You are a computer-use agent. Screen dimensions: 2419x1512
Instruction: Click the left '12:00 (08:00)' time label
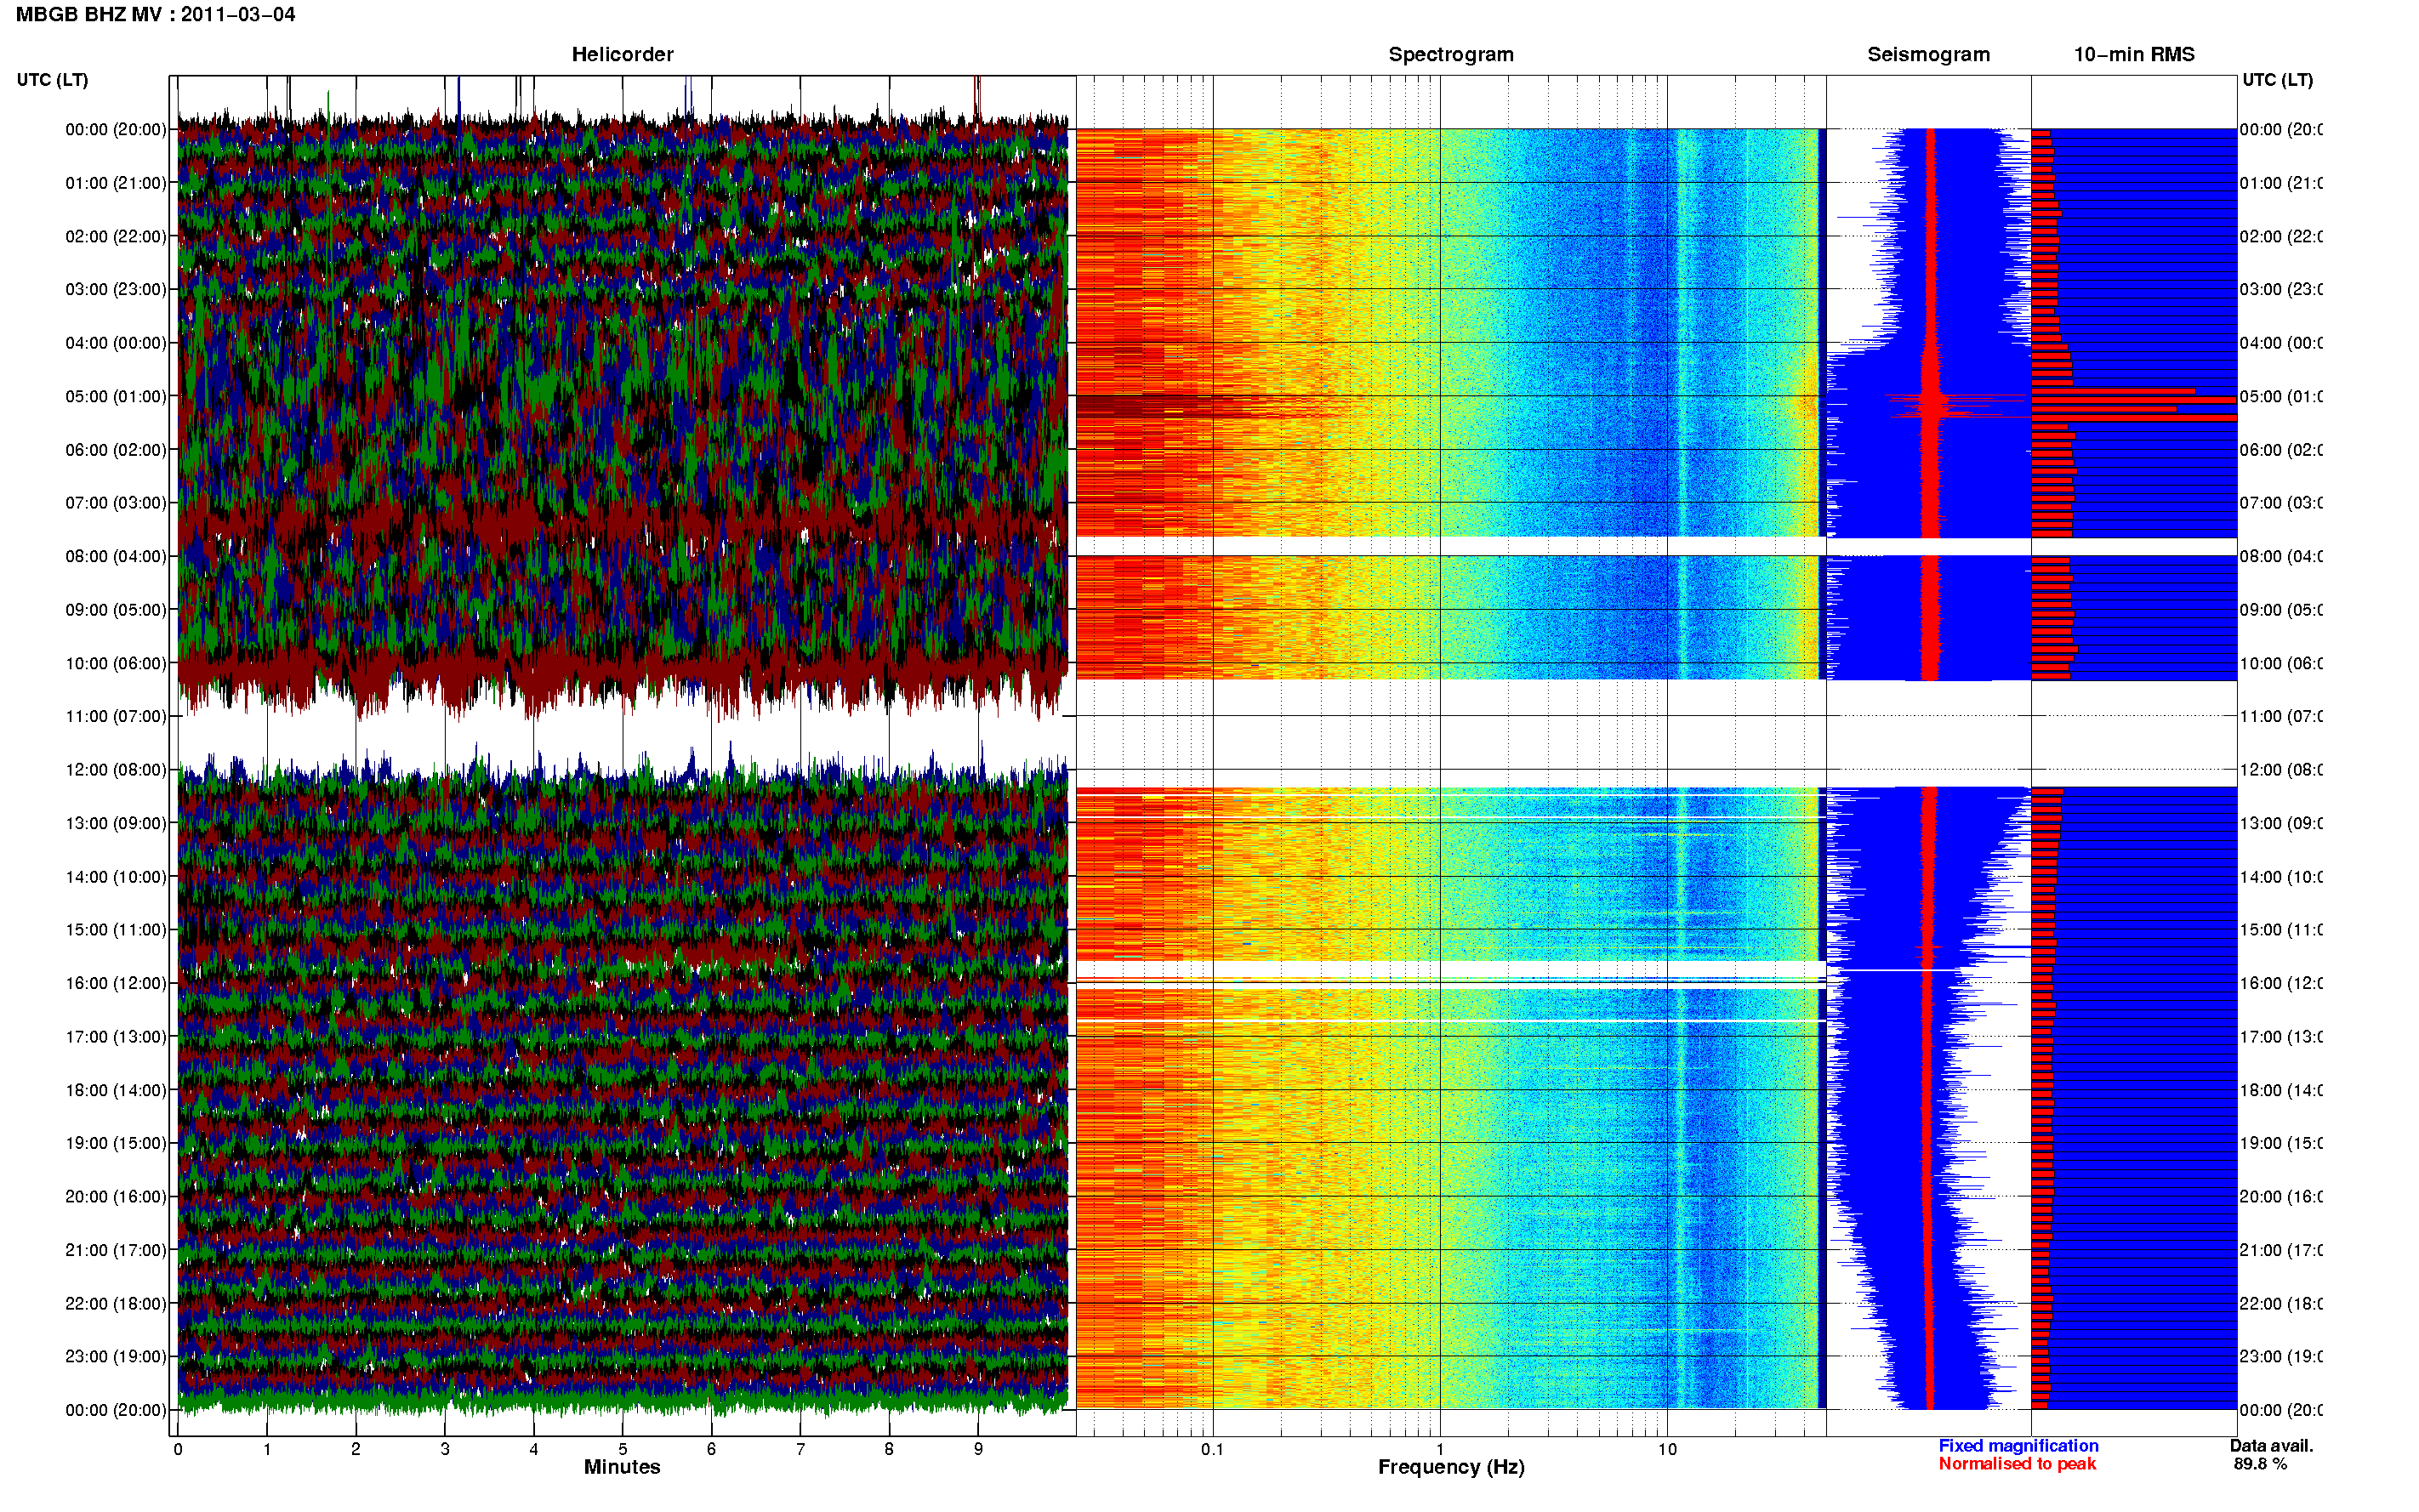[x=116, y=770]
